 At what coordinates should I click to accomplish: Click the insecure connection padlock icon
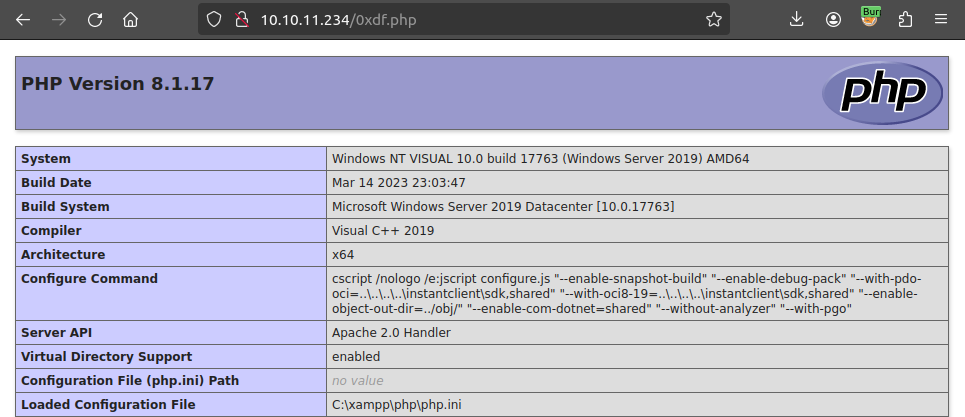click(239, 19)
